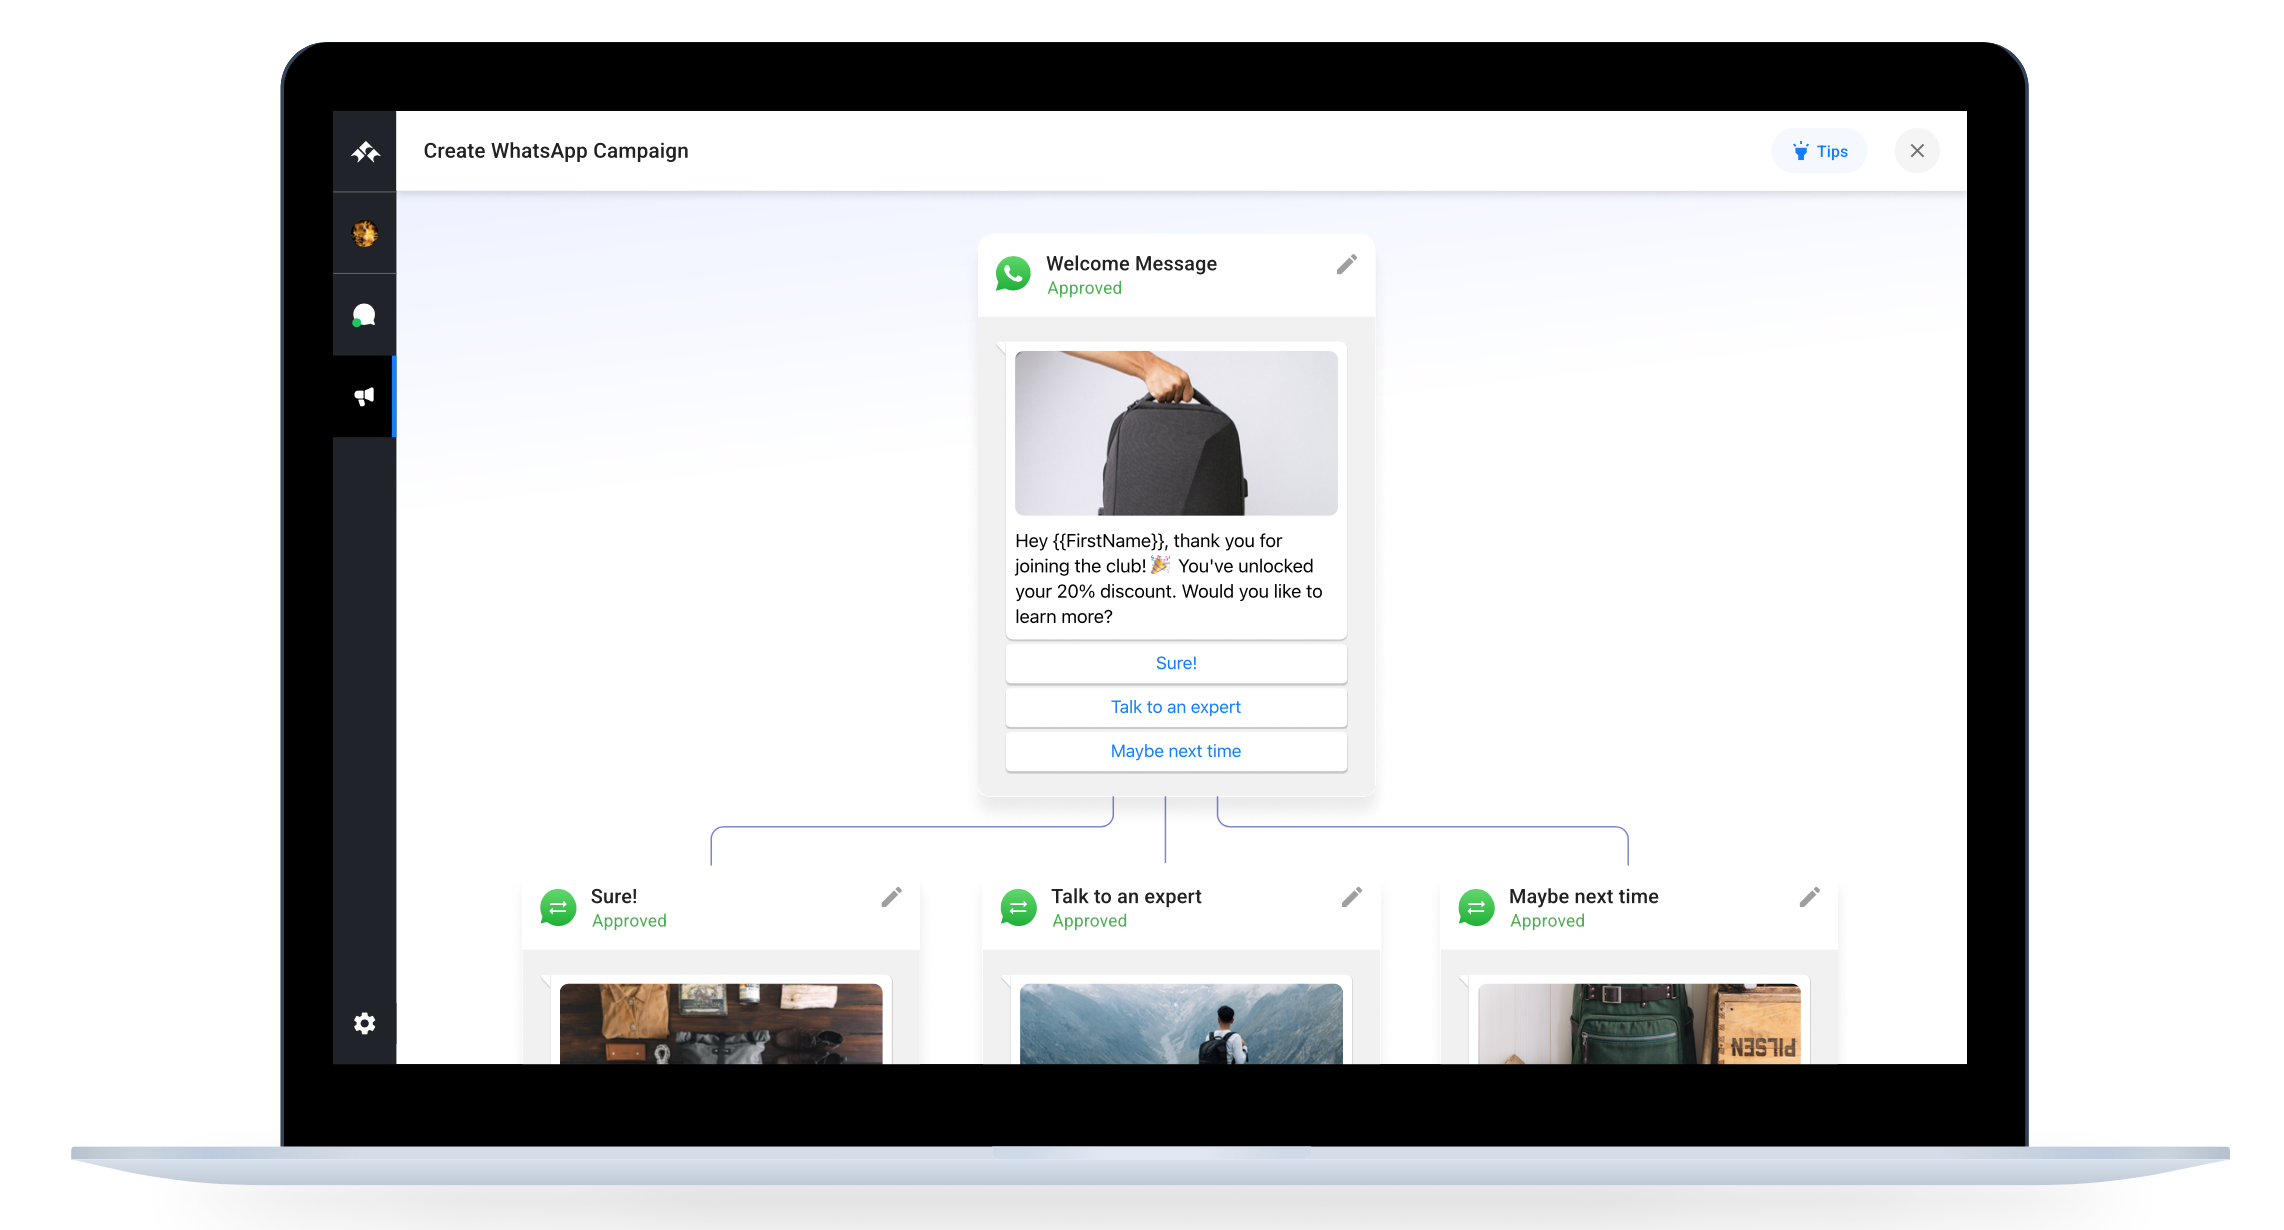This screenshot has width=2284, height=1230.
Task: Click the welcome message body text
Action: point(1168,579)
